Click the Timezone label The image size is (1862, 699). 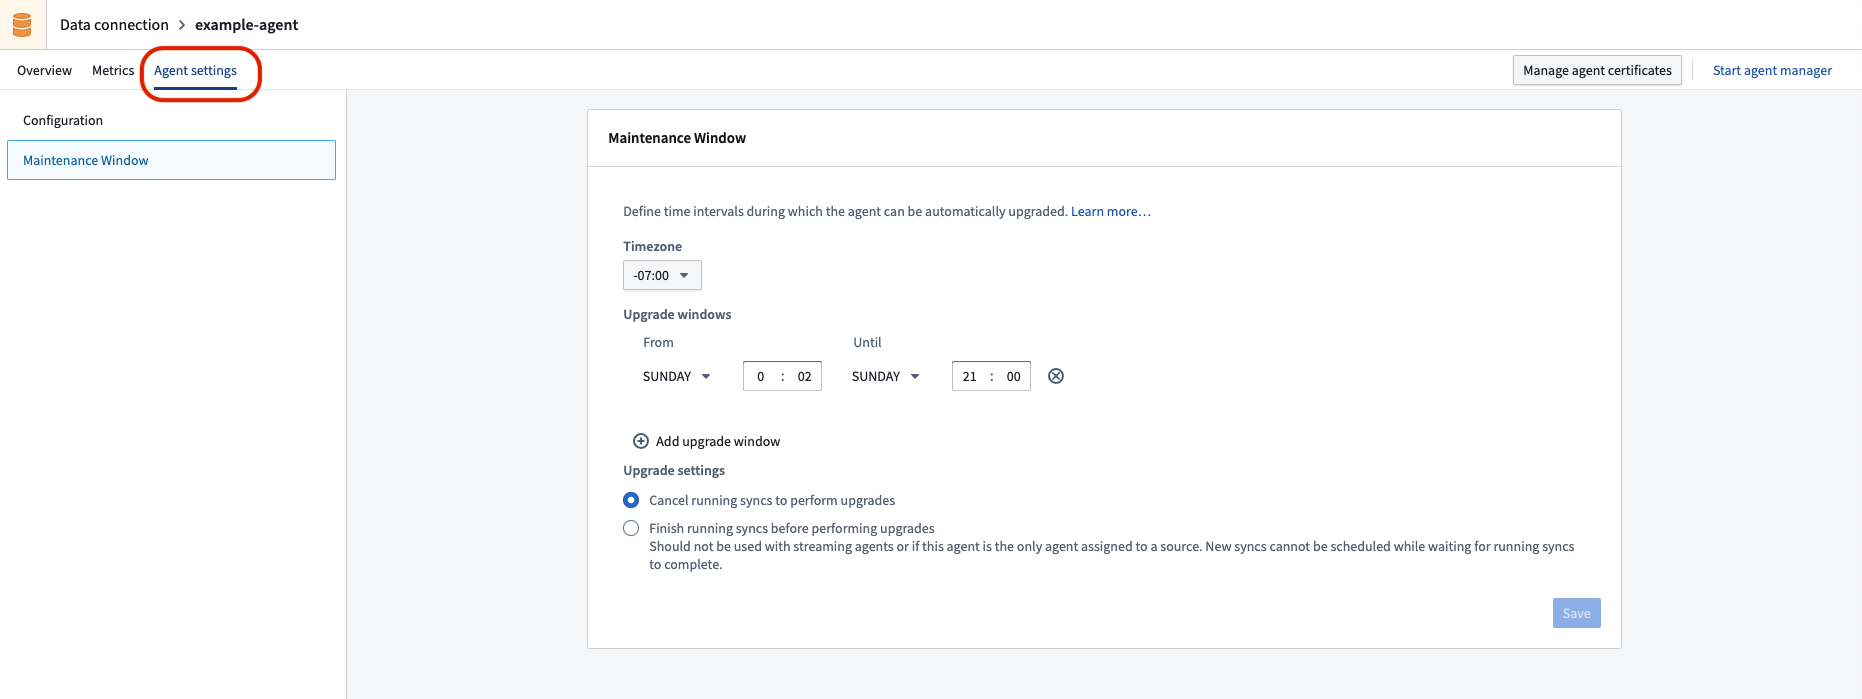(x=652, y=246)
